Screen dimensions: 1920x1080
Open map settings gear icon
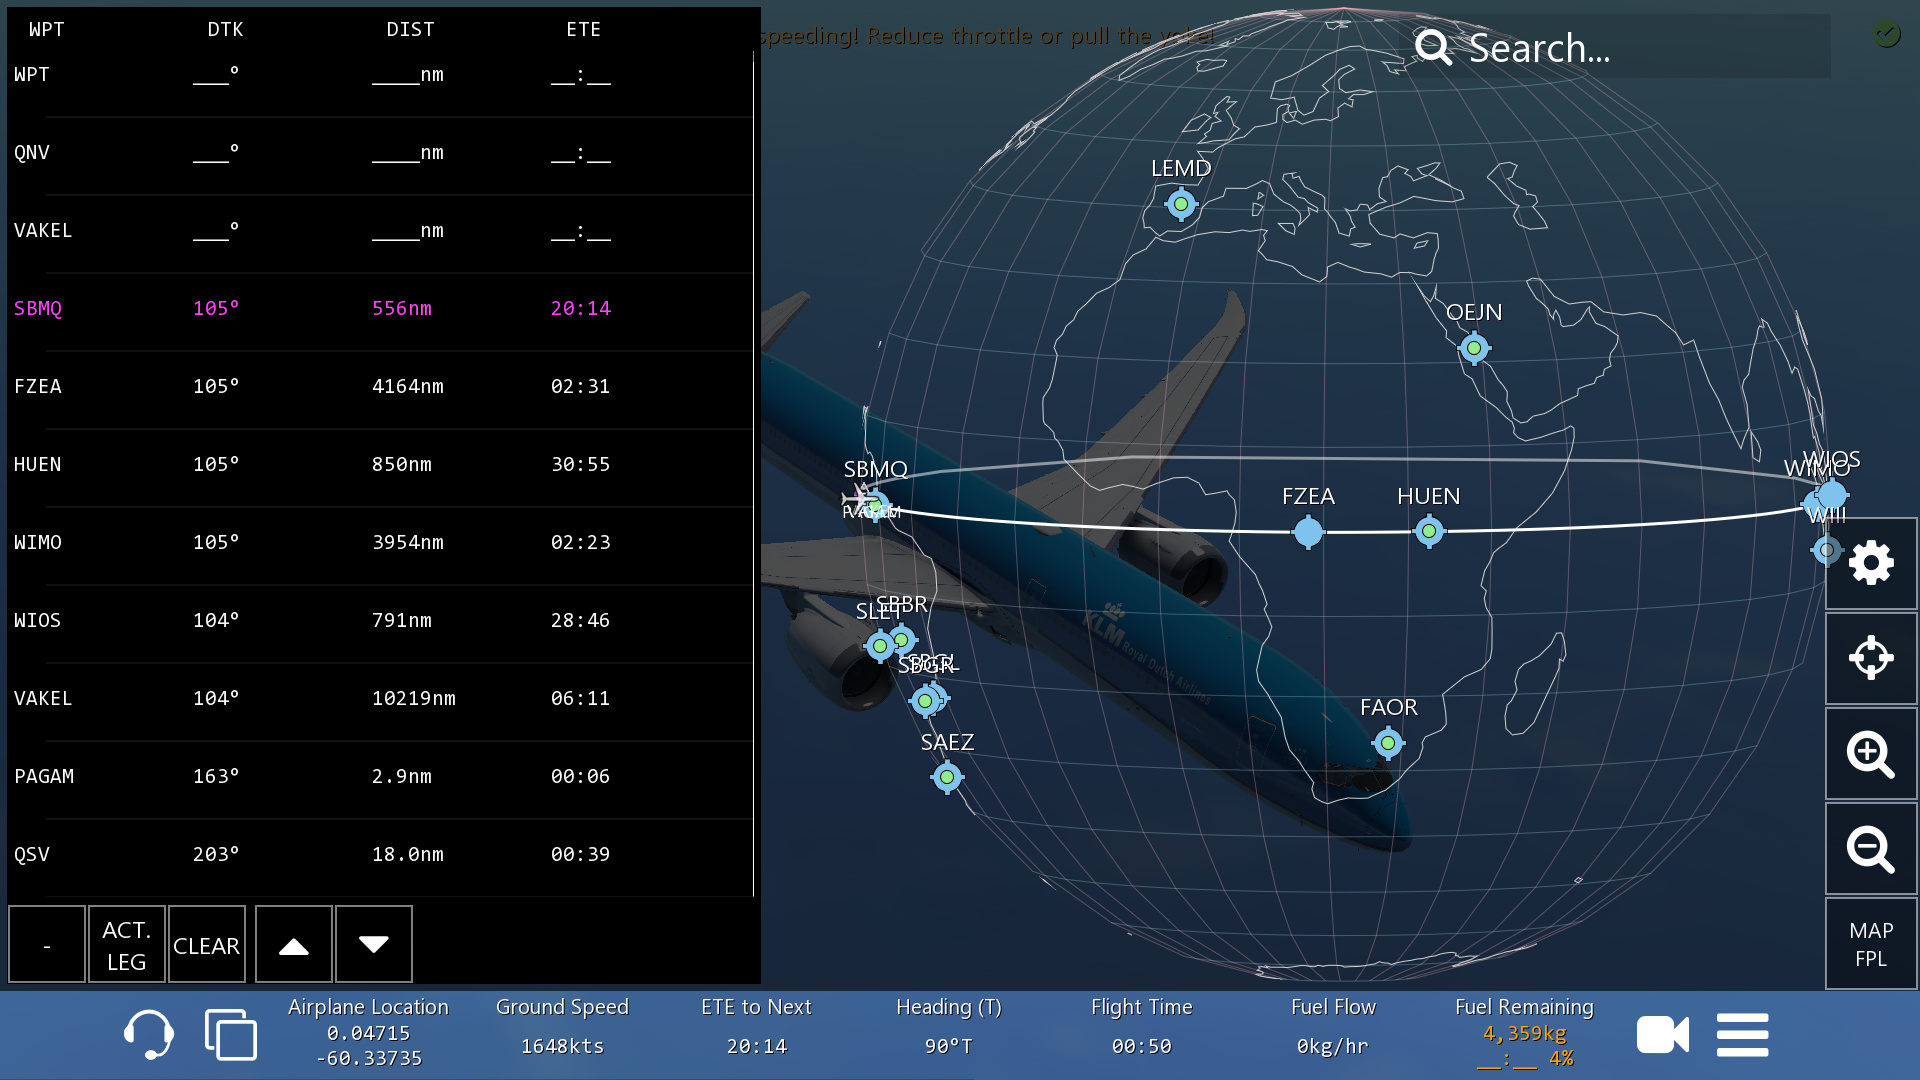click(1870, 563)
